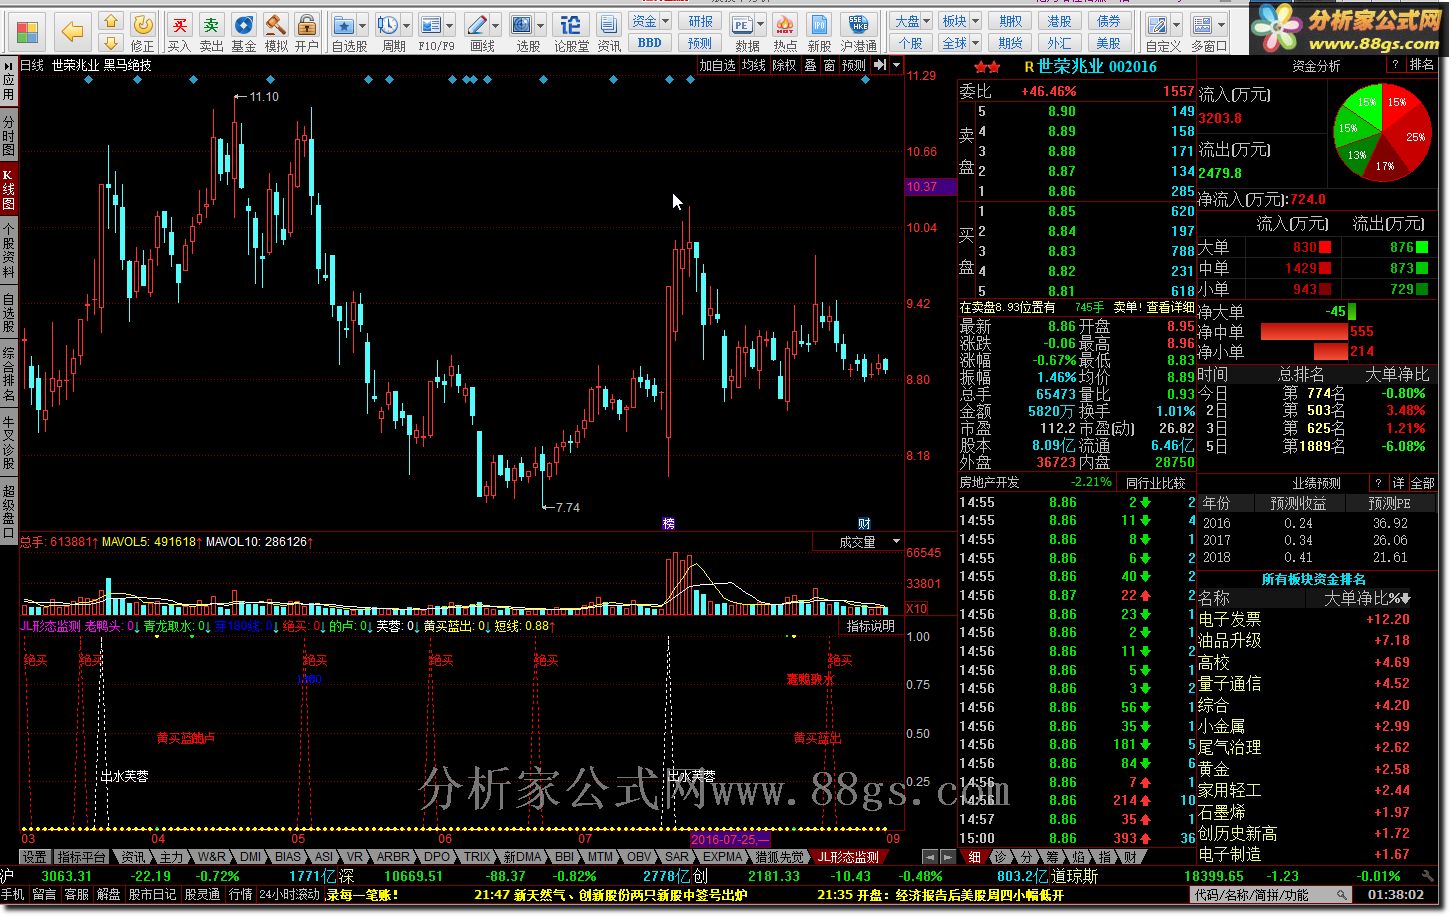Viewport: 1451px width, 916px height.
Task: Click the skip-to-end arrow above chart
Action: (880, 65)
